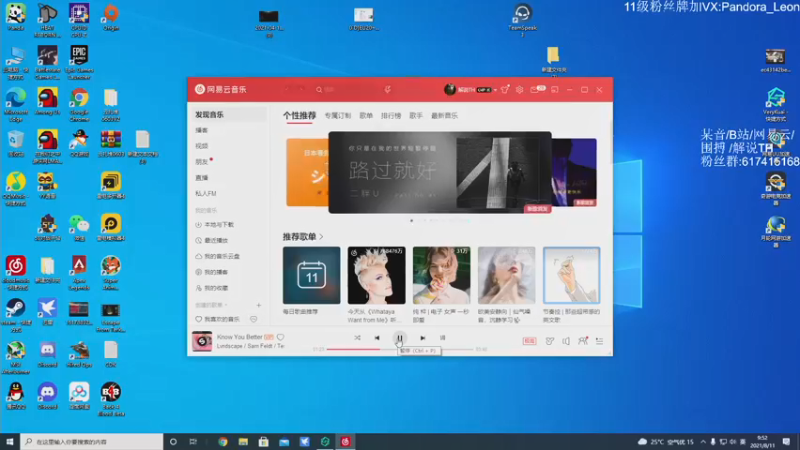This screenshot has height=450, width=800.
Task: Open 发现音乐 in sidebar
Action: [x=227, y=115]
